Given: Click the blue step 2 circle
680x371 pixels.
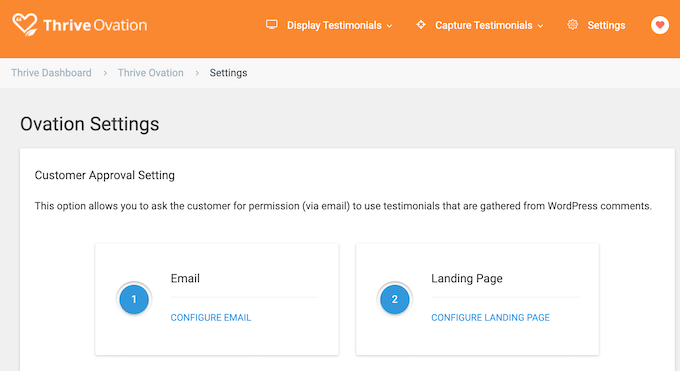Looking at the screenshot, I should tap(395, 299).
